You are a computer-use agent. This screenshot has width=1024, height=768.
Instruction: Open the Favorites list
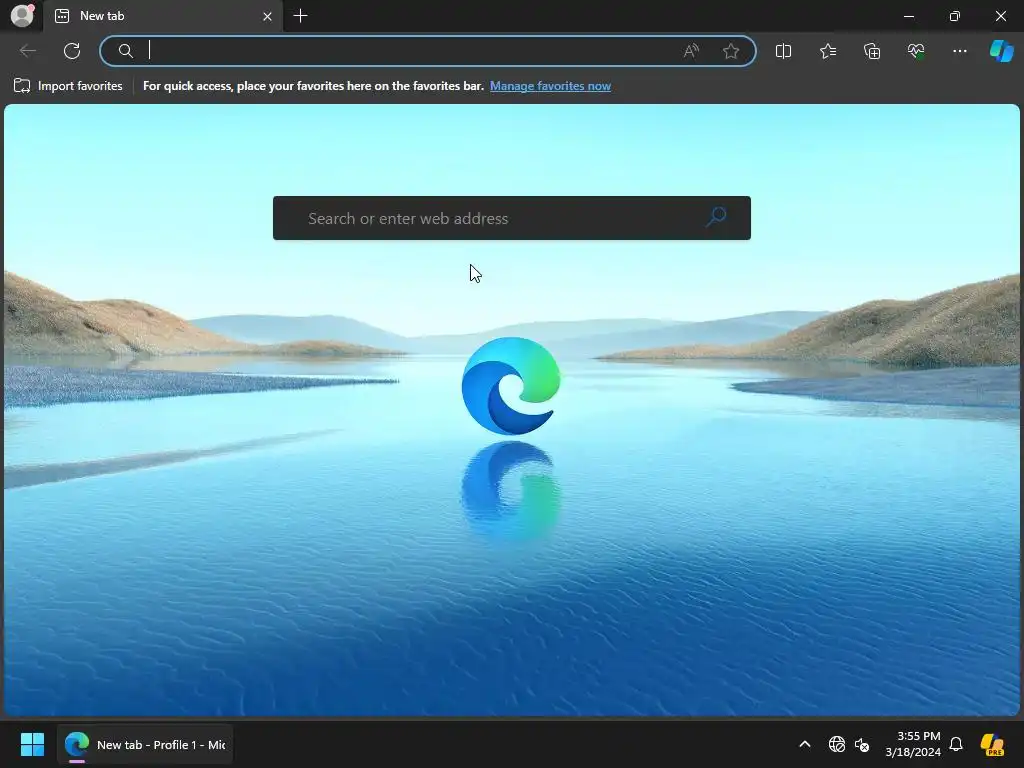coord(827,51)
